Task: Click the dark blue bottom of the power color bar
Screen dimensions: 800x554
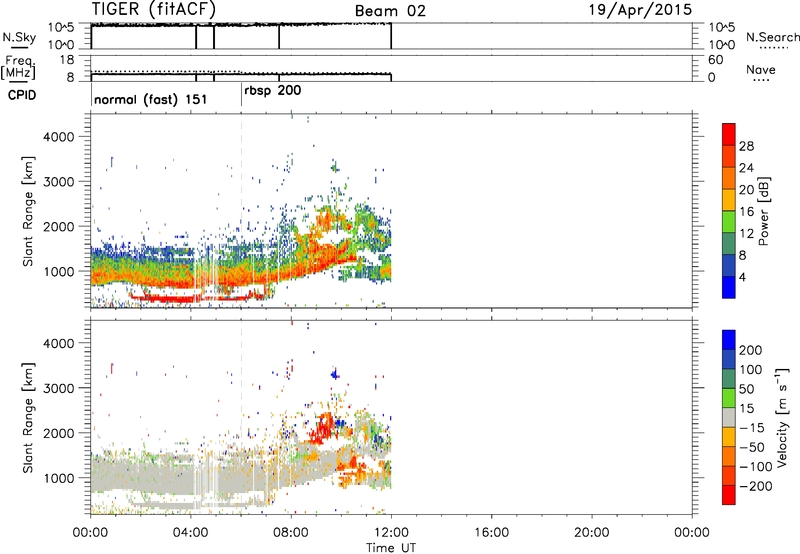Action: click(x=729, y=287)
